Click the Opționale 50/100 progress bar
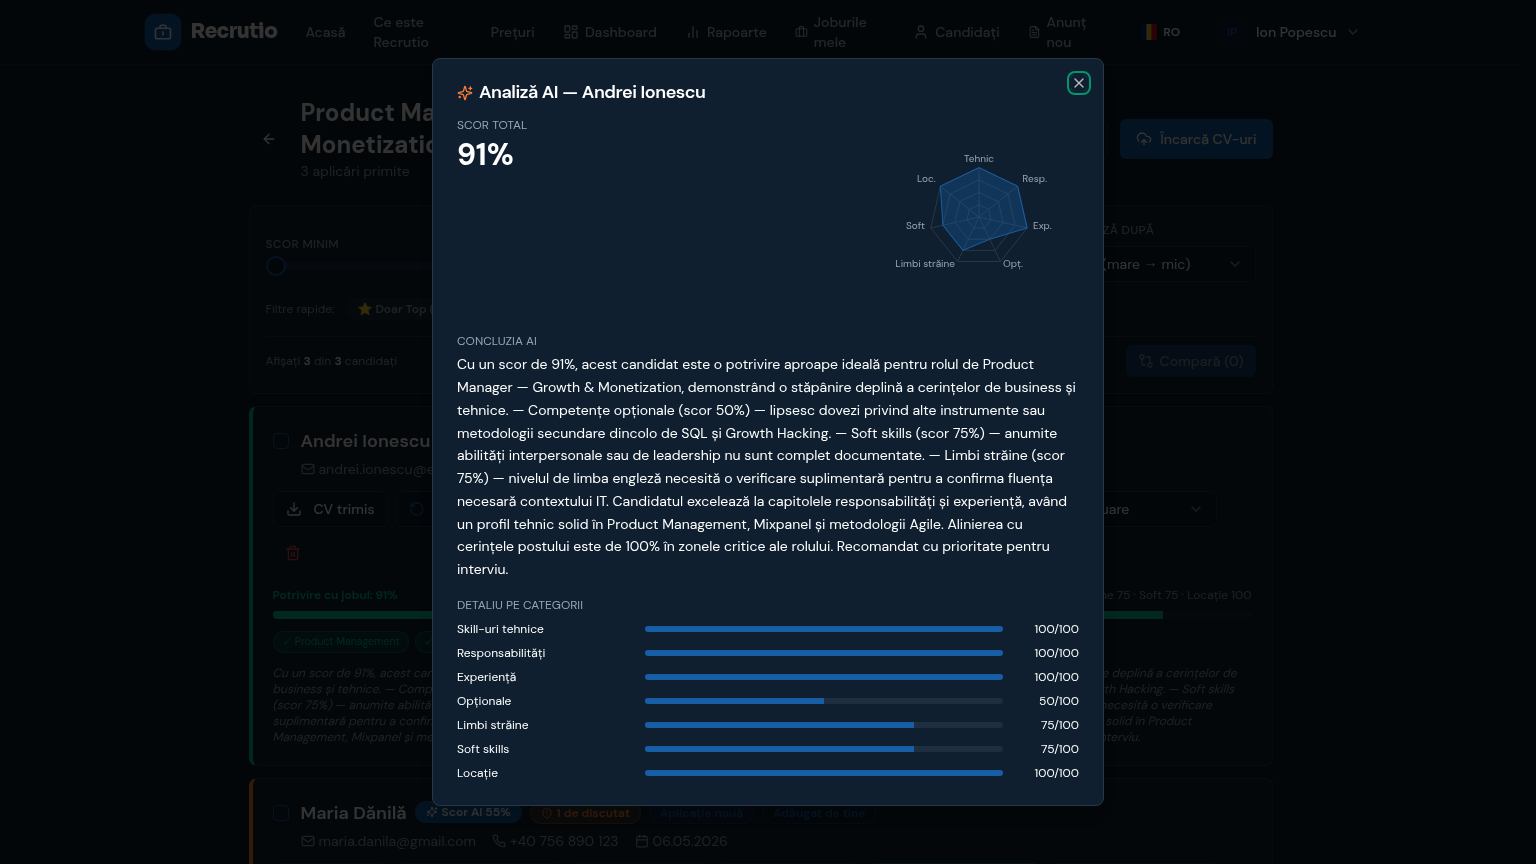This screenshot has width=1536, height=864. 824,701
